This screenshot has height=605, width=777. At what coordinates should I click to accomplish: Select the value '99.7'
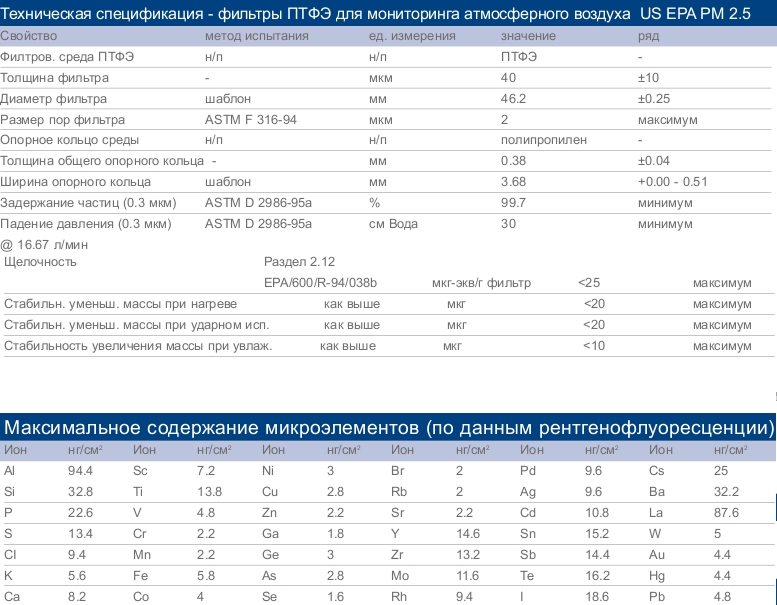(513, 203)
